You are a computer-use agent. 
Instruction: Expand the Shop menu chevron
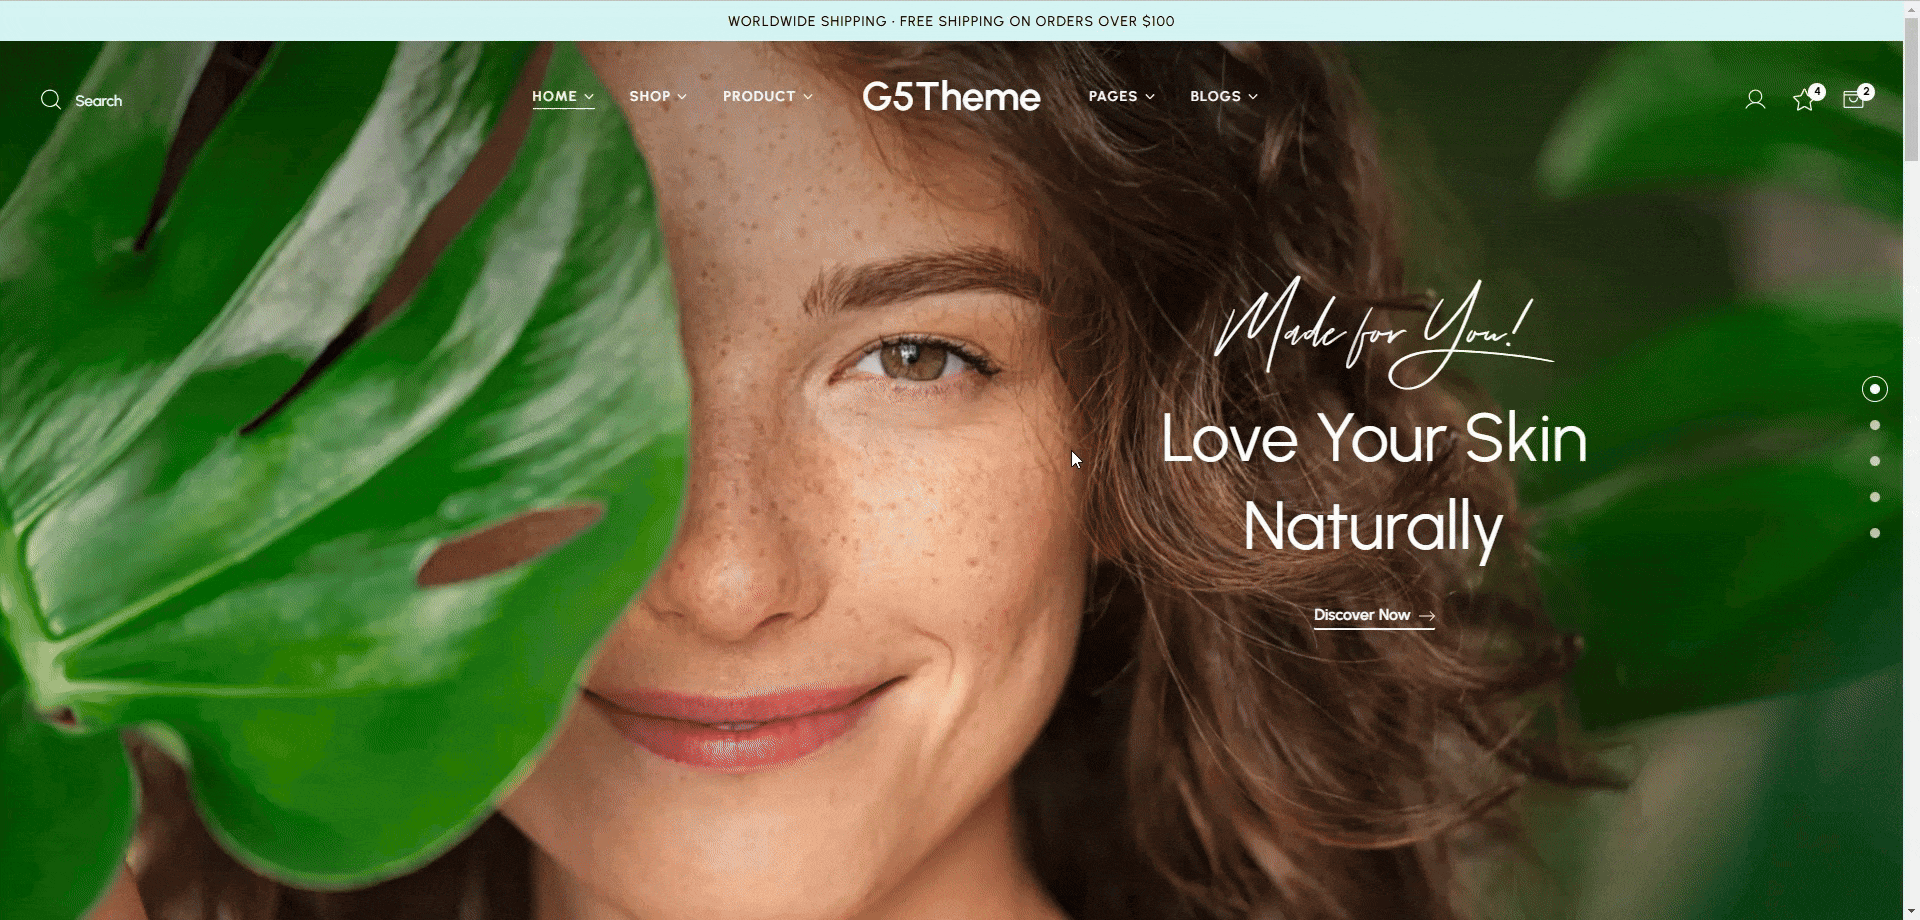tap(682, 97)
